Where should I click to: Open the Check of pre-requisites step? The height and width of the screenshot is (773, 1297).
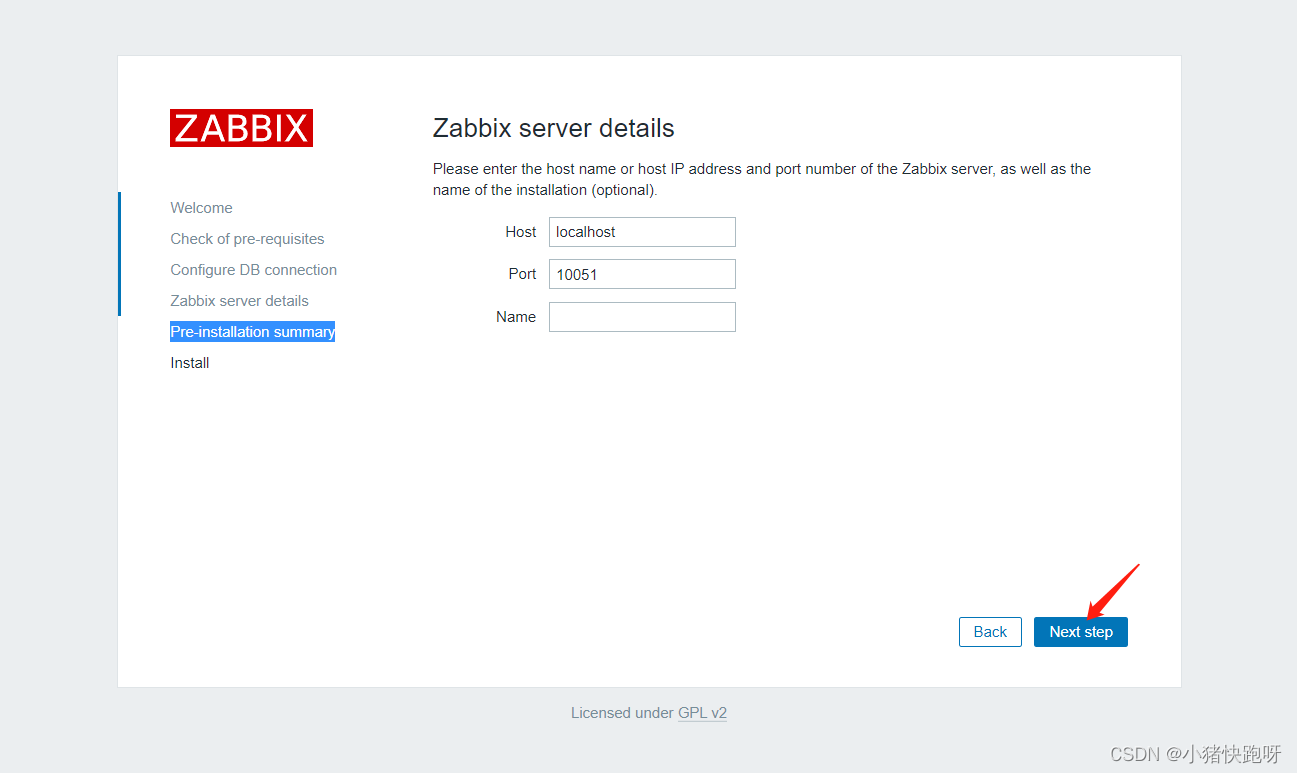pos(247,238)
